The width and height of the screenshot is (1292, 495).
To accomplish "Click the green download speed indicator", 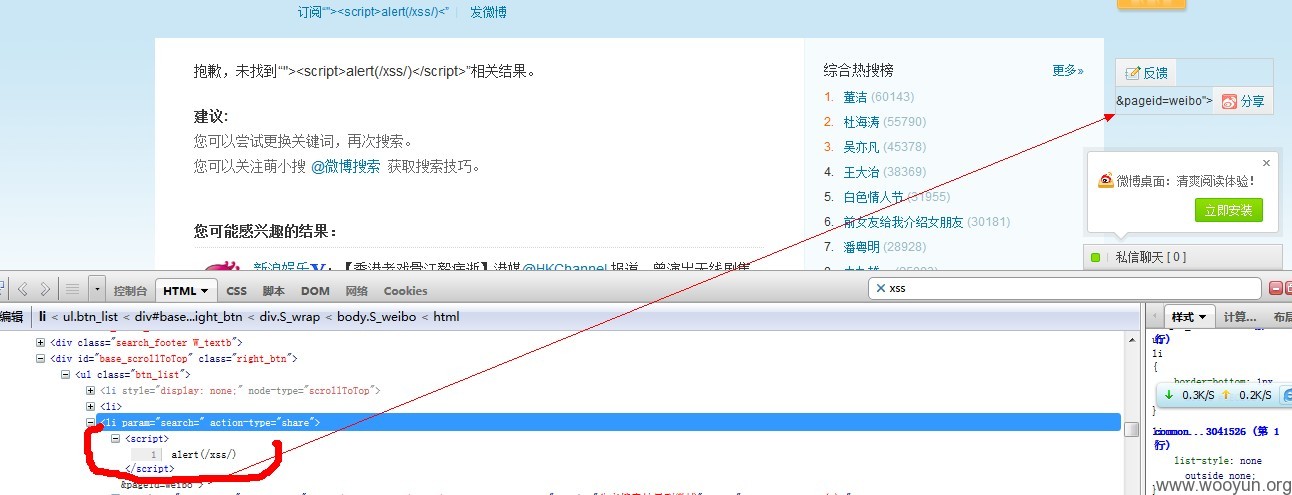I will coord(1170,395).
